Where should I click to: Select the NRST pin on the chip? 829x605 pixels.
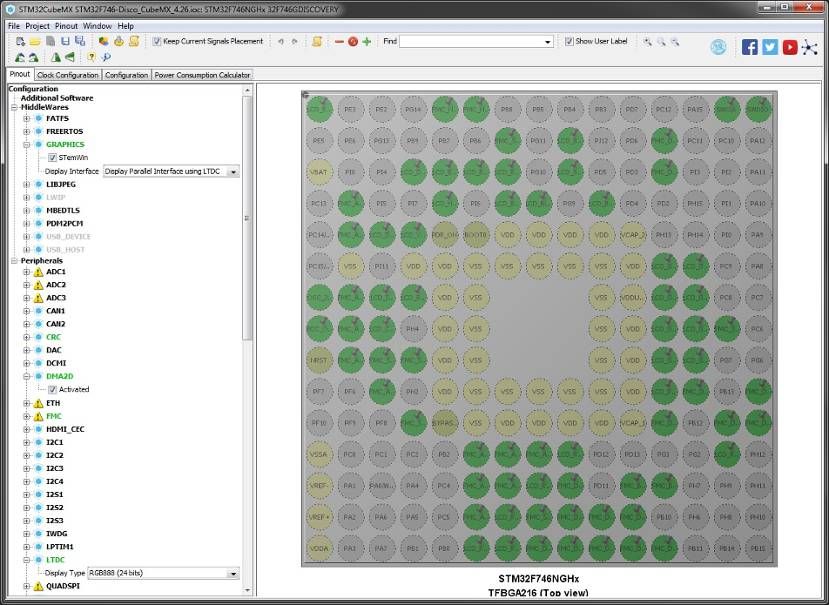click(319, 360)
